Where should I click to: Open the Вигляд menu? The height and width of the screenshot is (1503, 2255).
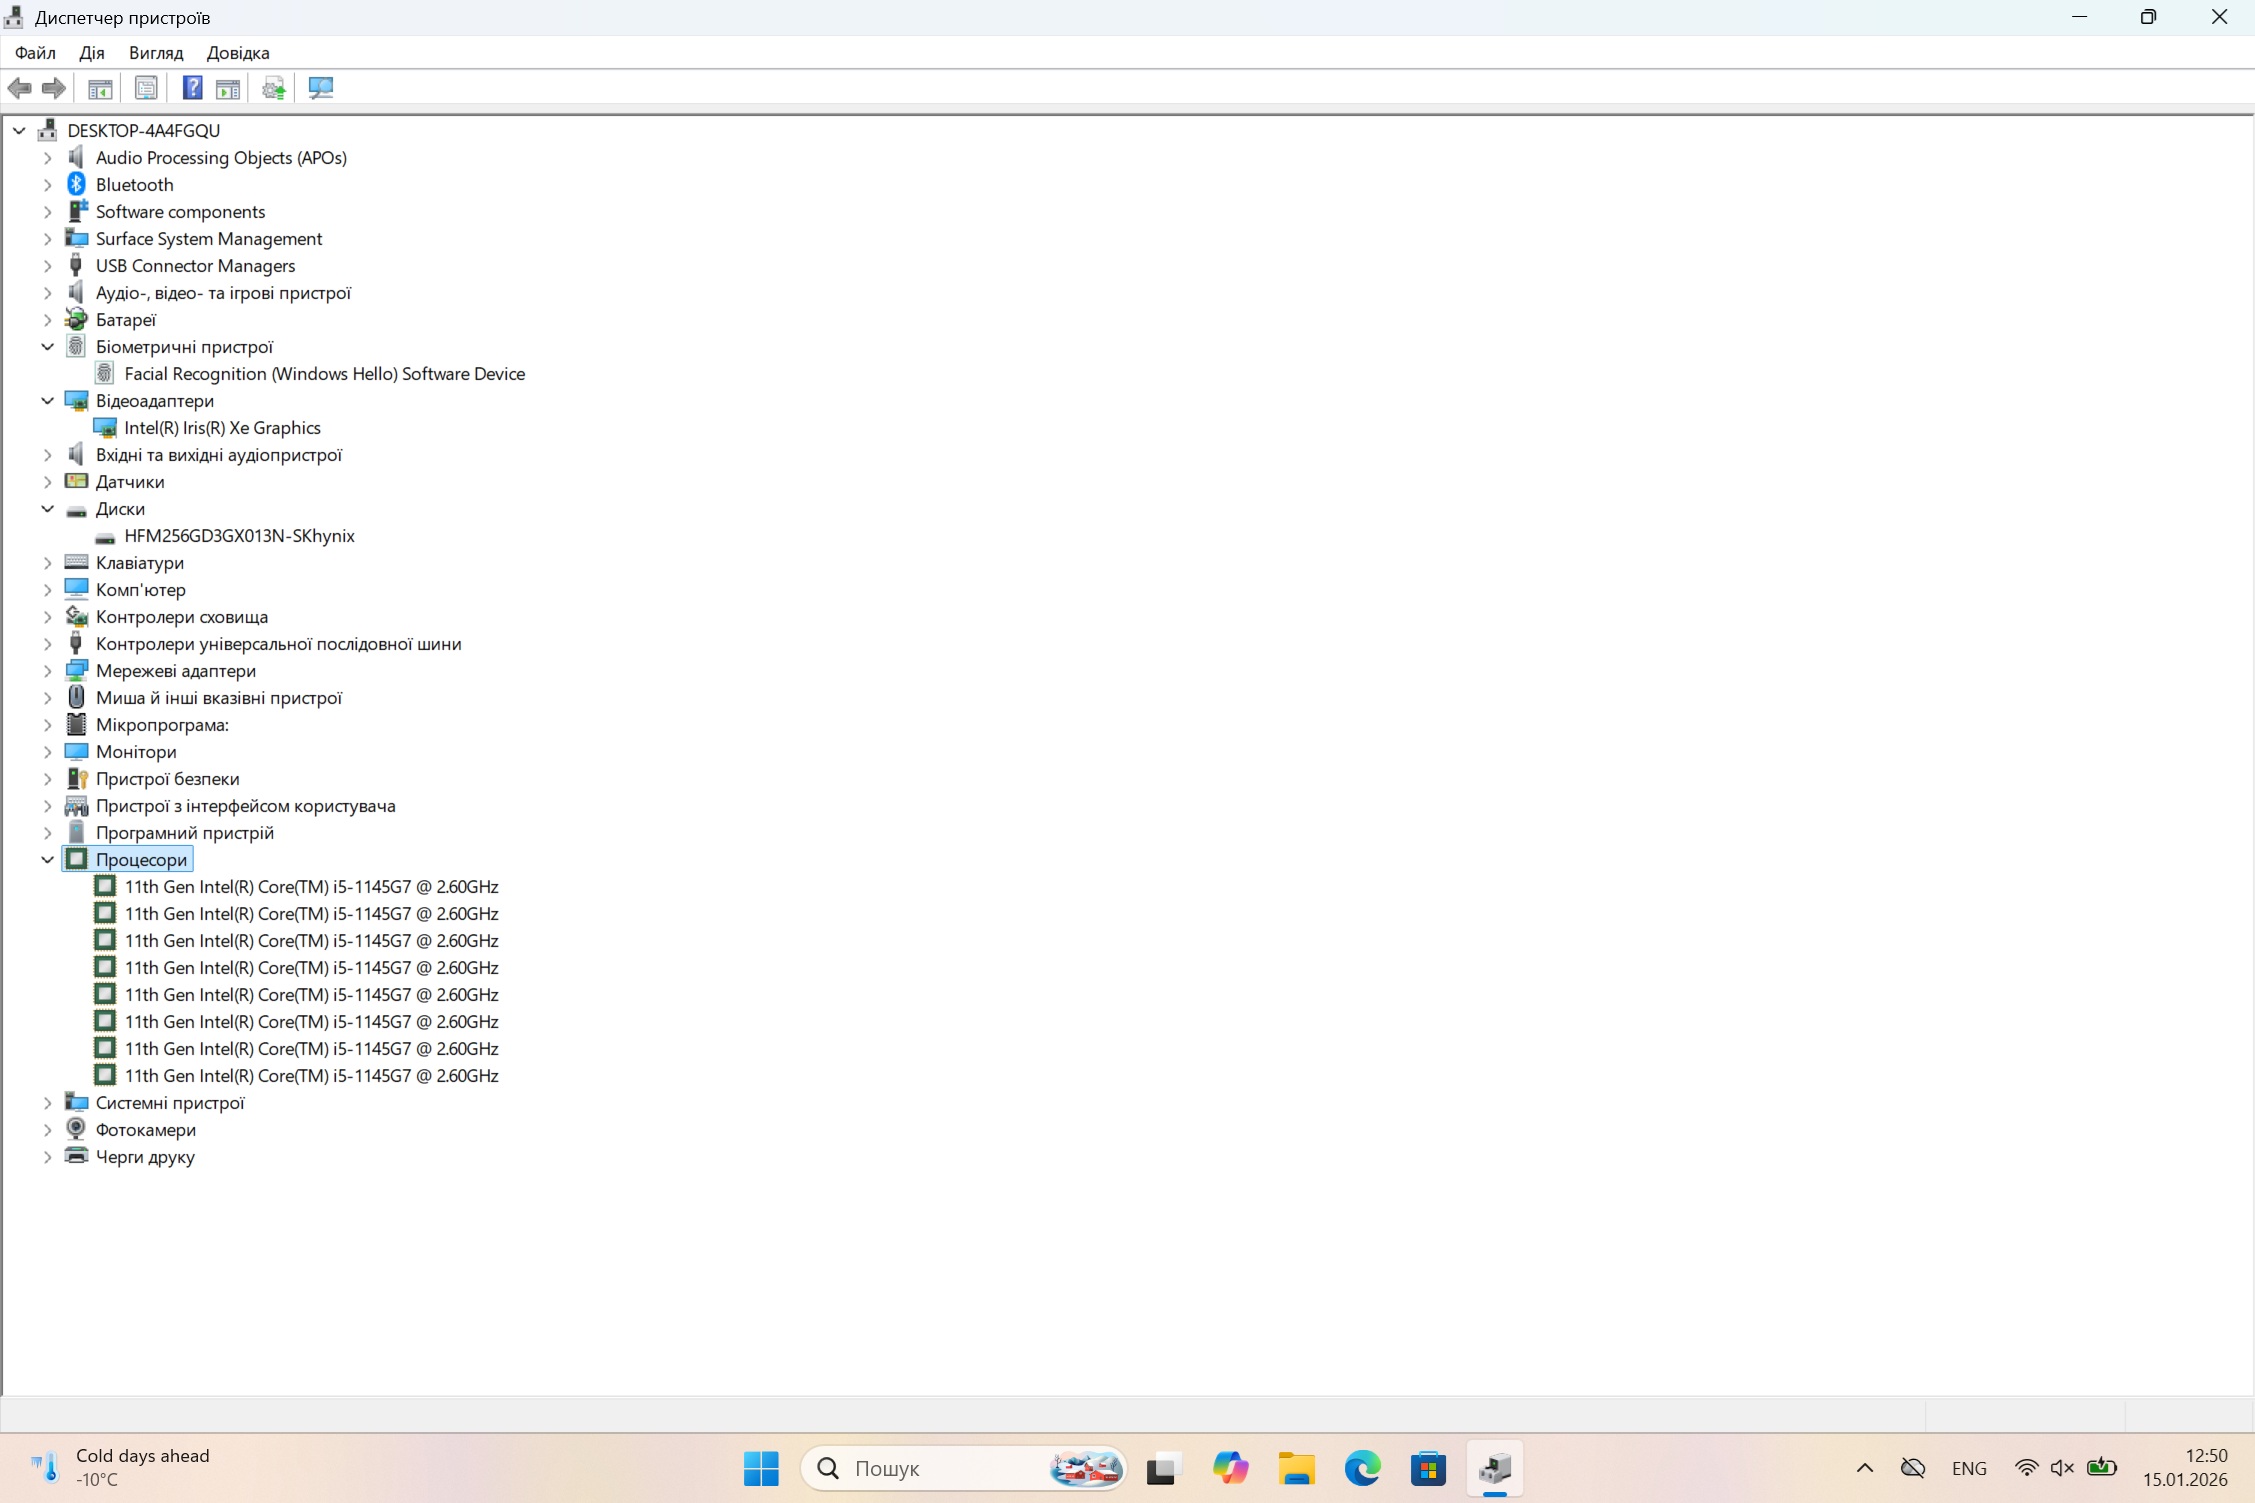coord(156,53)
